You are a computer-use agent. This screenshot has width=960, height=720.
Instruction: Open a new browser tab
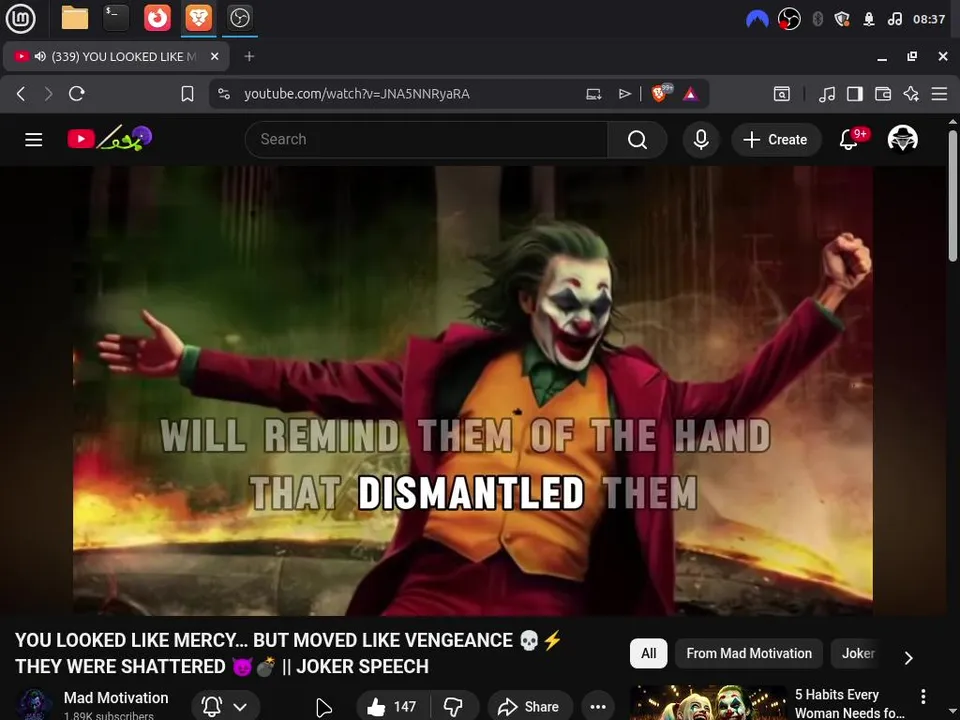click(249, 56)
